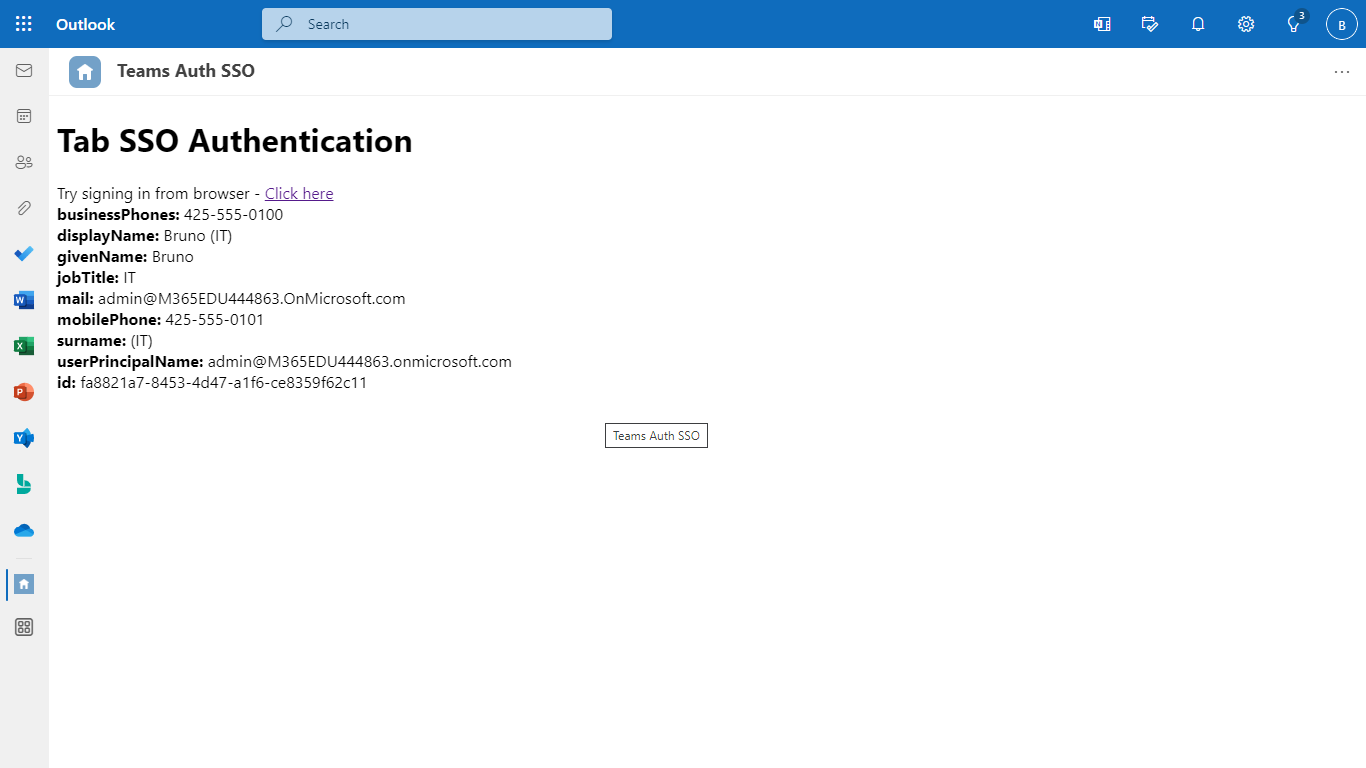Go to Mail in sidebar
Image resolution: width=1366 pixels, height=768 pixels.
[24, 70]
